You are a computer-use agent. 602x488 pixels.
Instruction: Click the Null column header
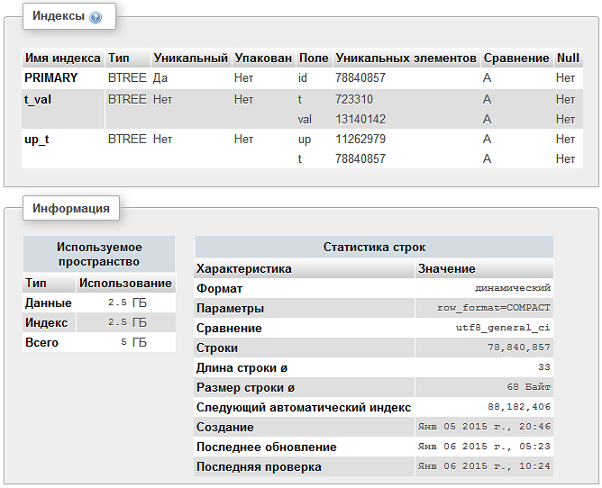pyautogui.click(x=568, y=58)
